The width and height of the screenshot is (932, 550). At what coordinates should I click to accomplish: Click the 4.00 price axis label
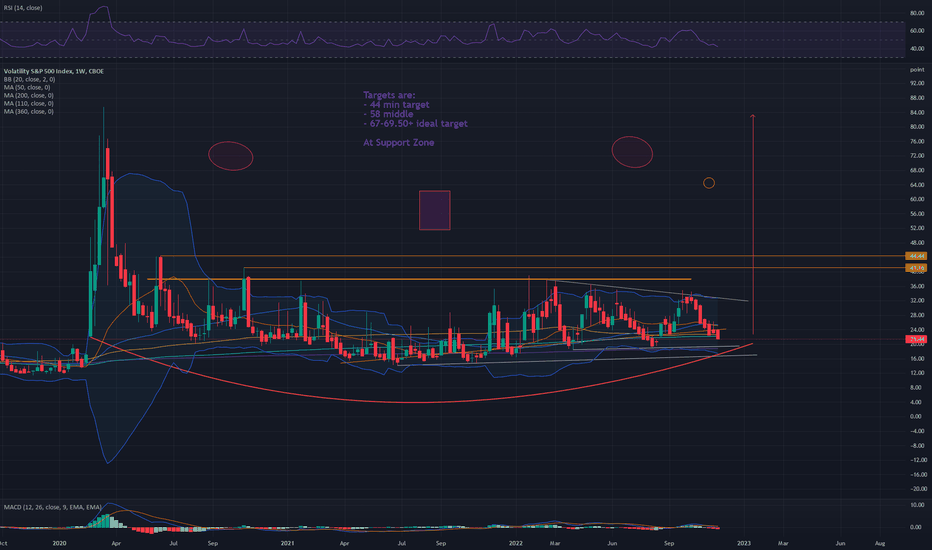click(x=918, y=403)
